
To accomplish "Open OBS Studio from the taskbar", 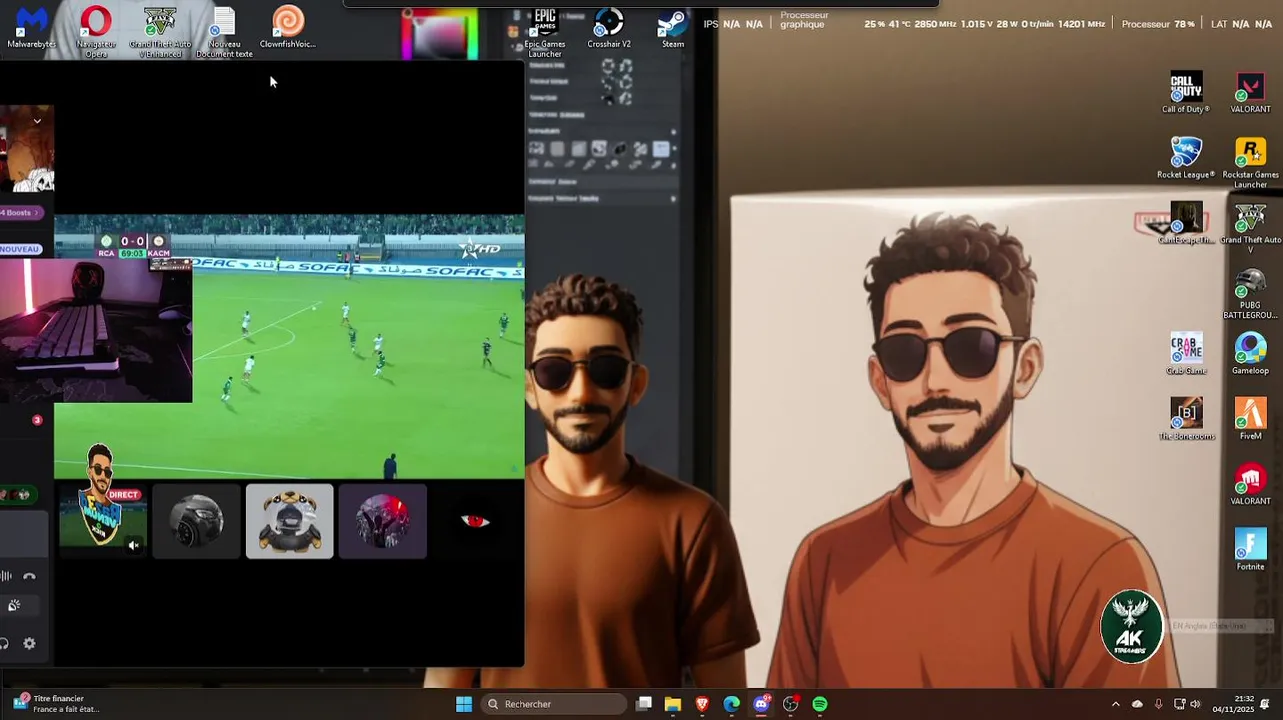I will (x=791, y=704).
